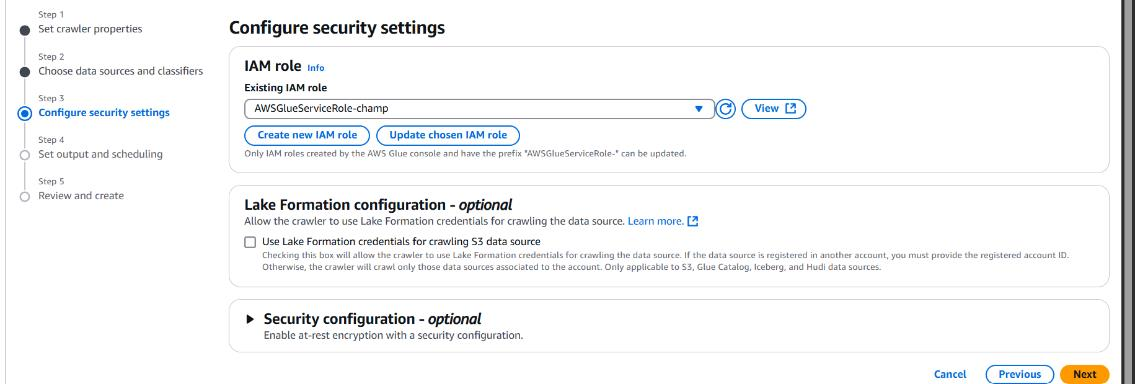Image resolution: width=1135 pixels, height=384 pixels.
Task: Click external link icon next to Learn more
Action: coord(693,221)
